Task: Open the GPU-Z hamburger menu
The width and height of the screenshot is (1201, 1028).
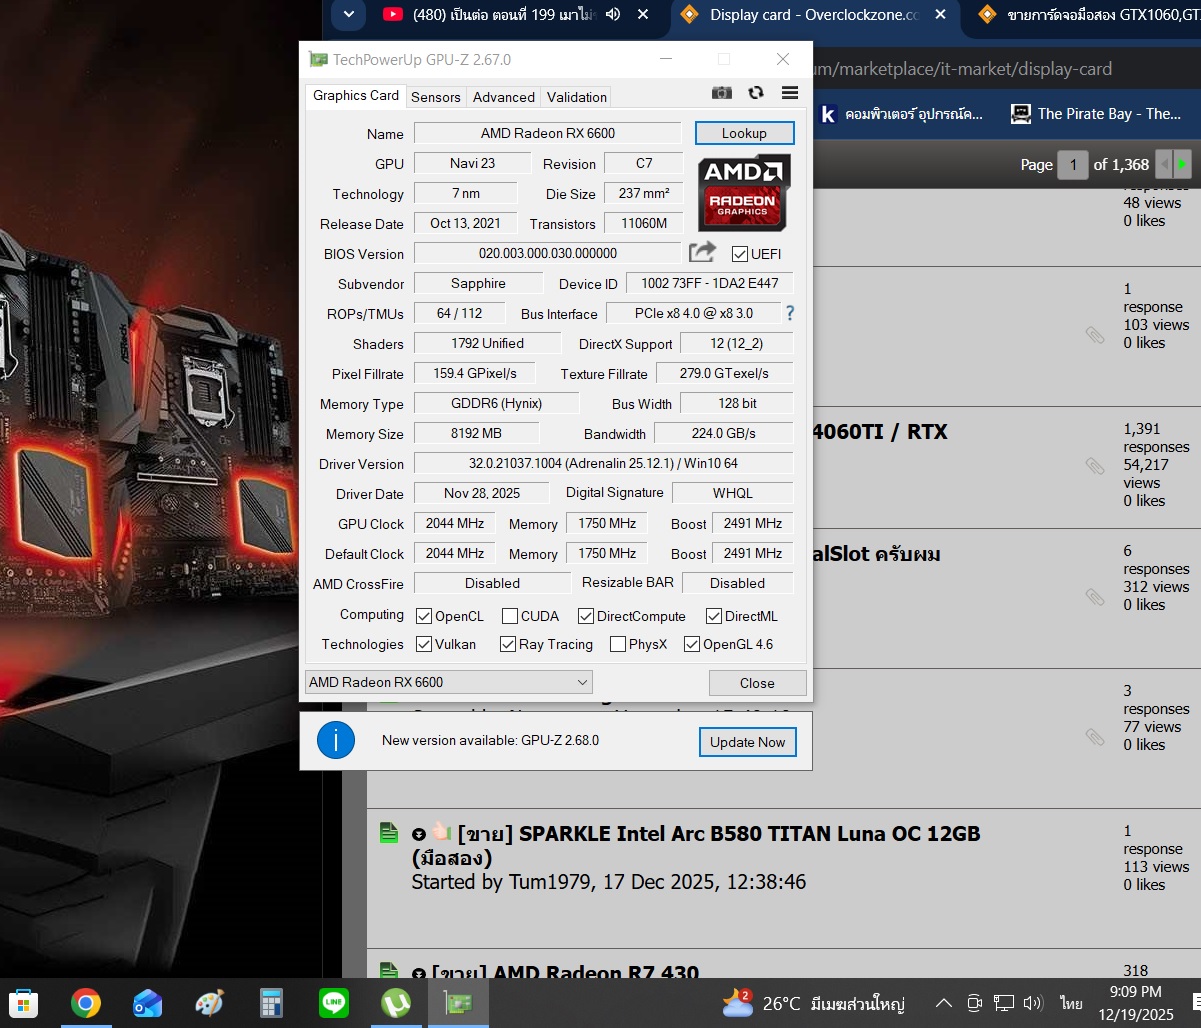Action: pyautogui.click(x=790, y=93)
